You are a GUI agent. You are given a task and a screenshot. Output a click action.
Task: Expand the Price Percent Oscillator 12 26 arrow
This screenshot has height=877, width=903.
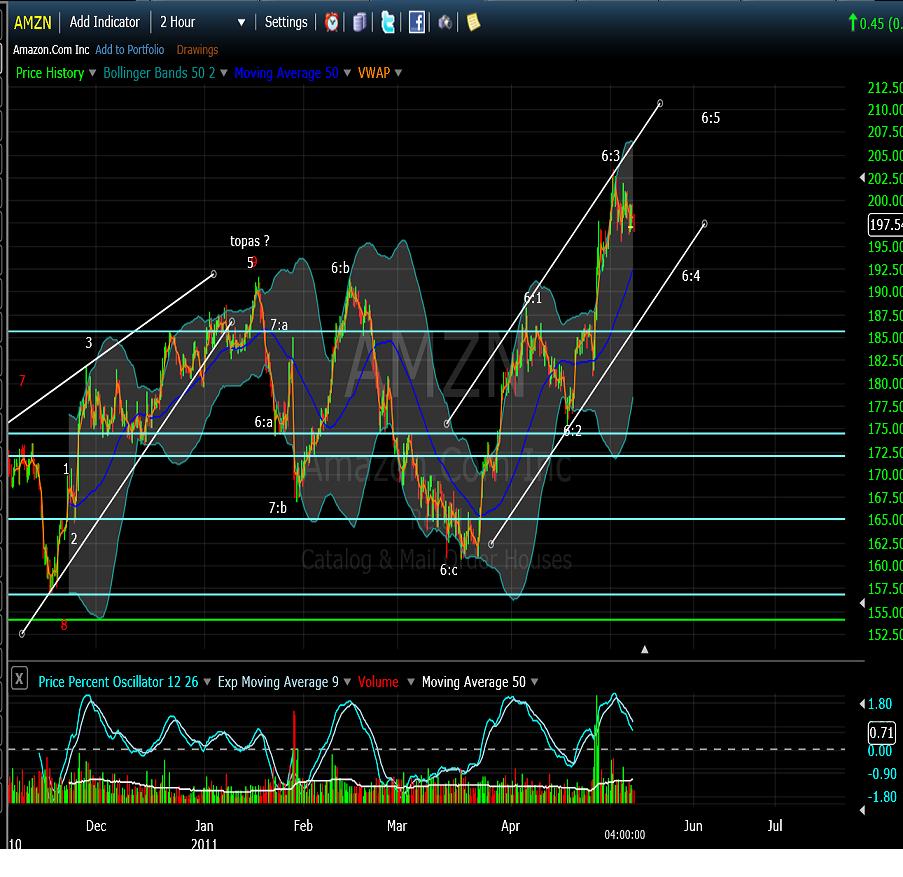[x=207, y=682]
